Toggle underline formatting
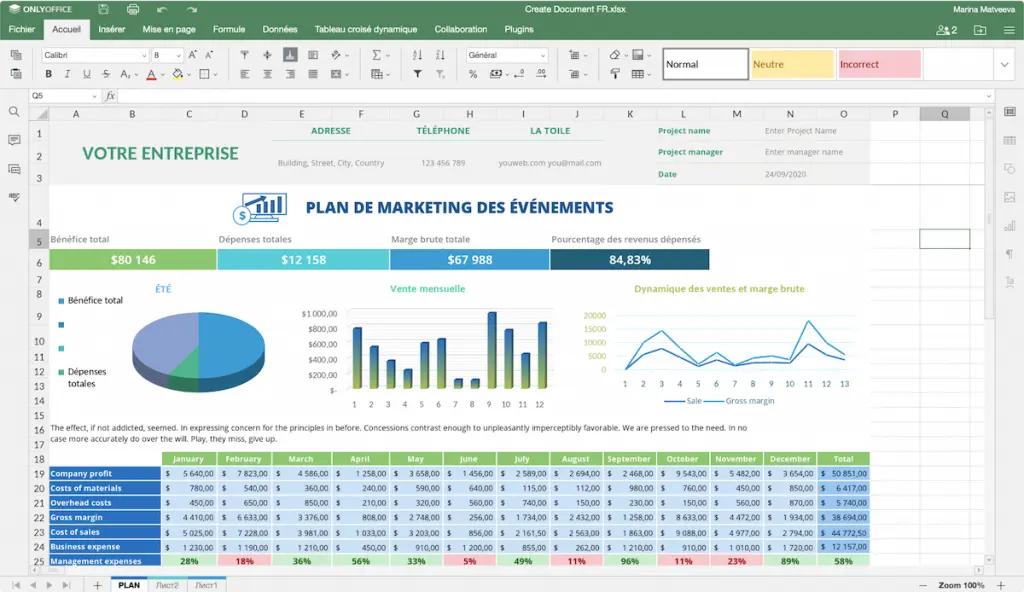Image resolution: width=1024 pixels, height=592 pixels. point(88,74)
